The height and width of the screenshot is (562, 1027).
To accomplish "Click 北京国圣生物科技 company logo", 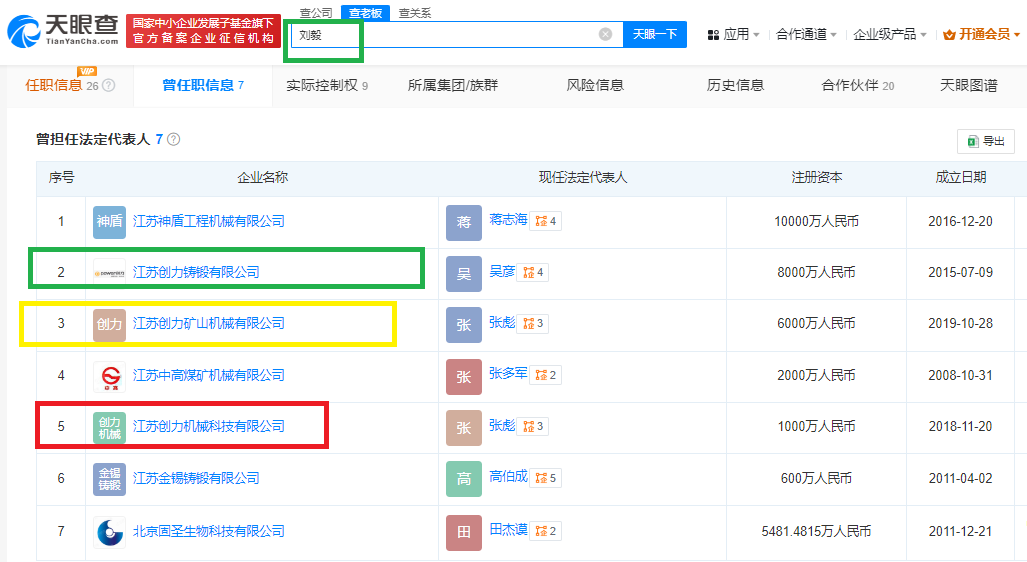I will pos(109,531).
